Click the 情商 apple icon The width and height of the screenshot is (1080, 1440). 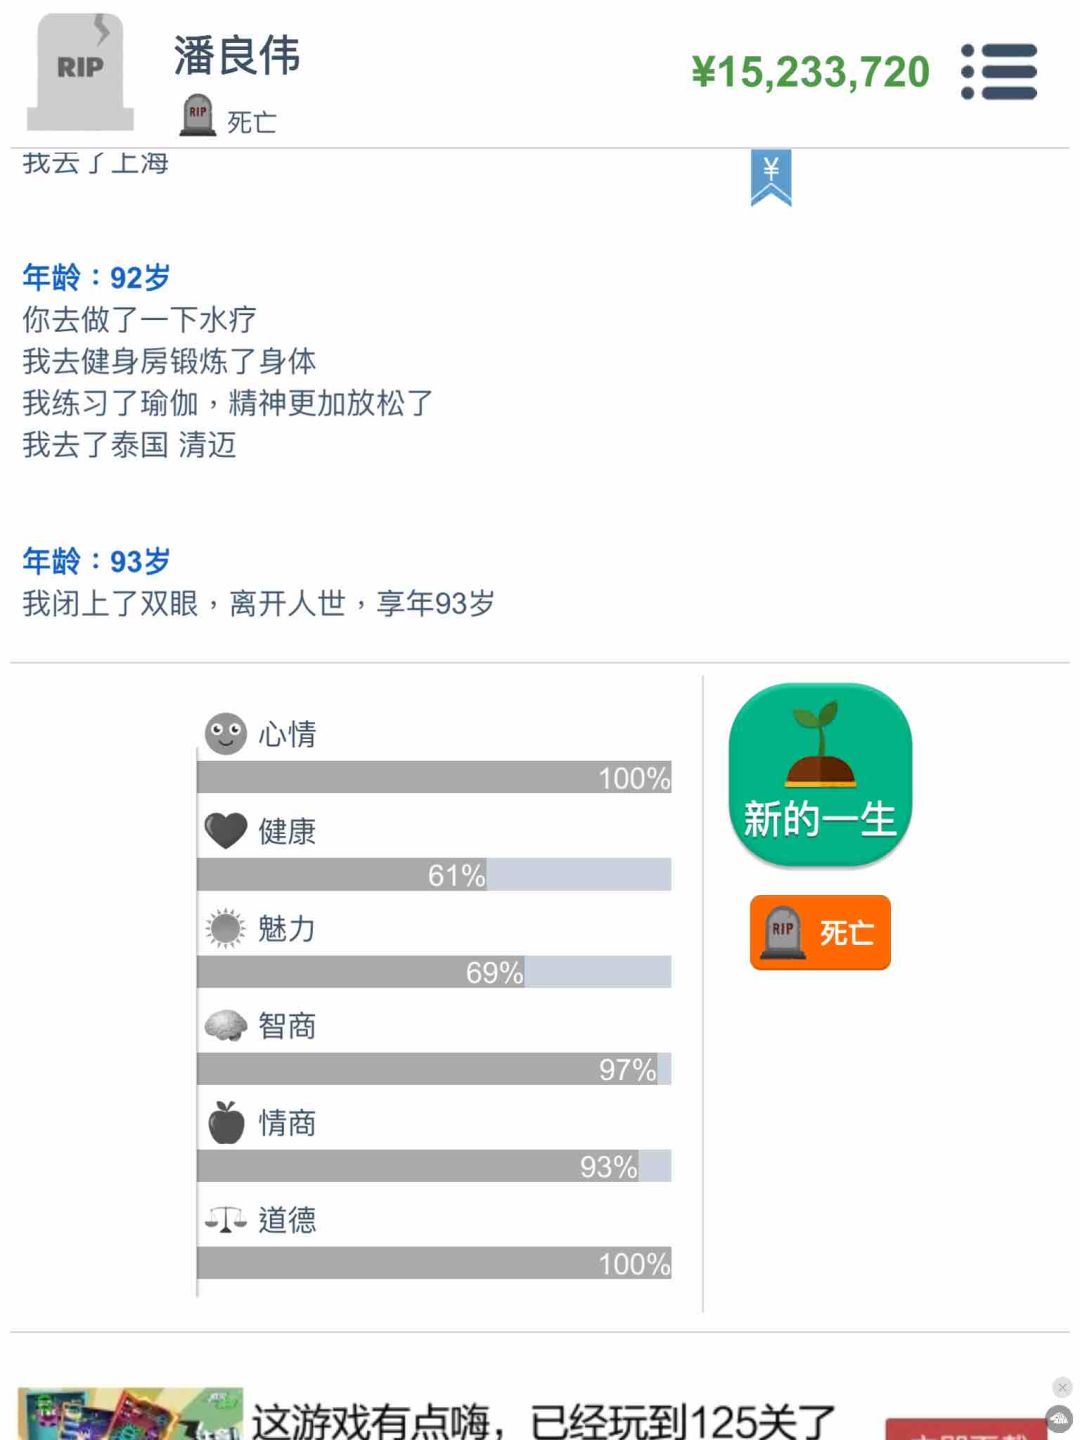[226, 1122]
